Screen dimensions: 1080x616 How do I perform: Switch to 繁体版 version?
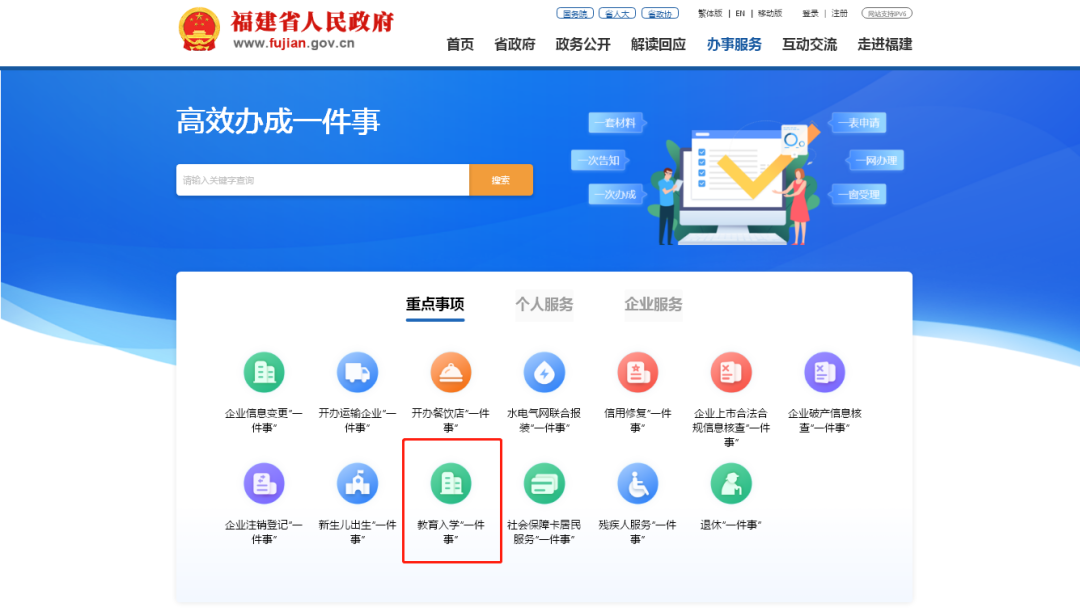coord(710,13)
